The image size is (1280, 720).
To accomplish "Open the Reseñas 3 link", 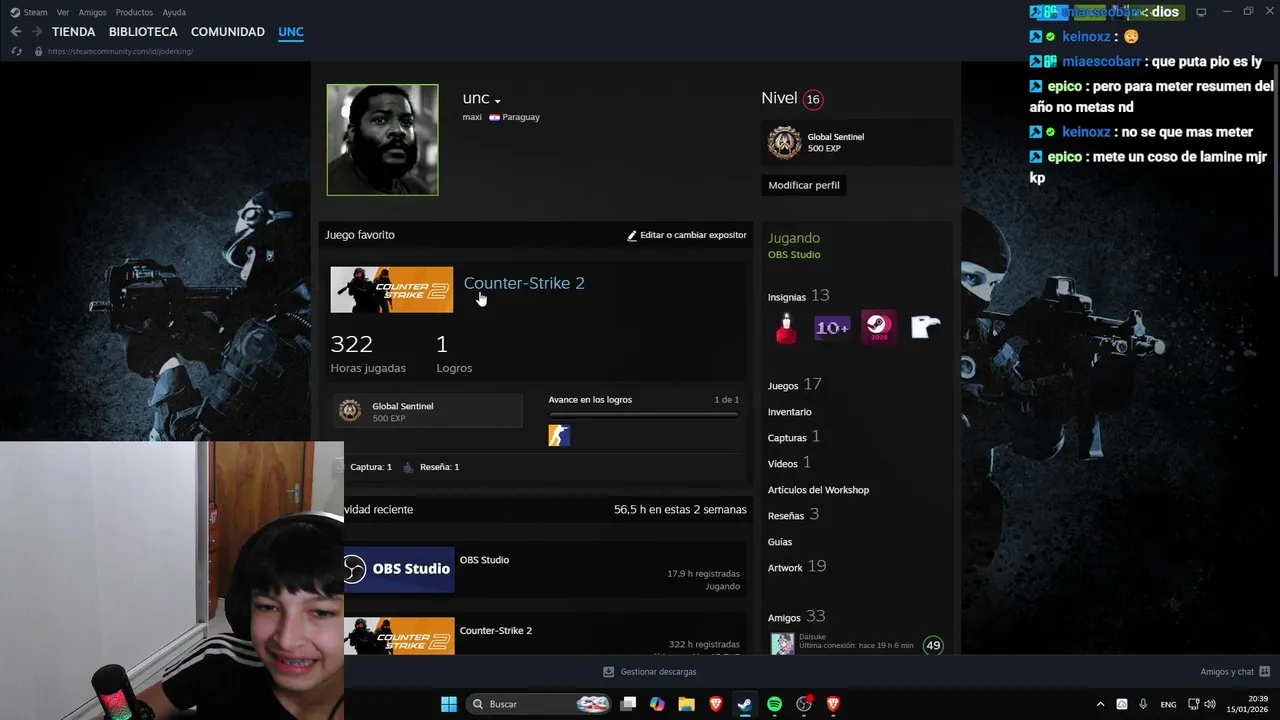I will tap(794, 515).
